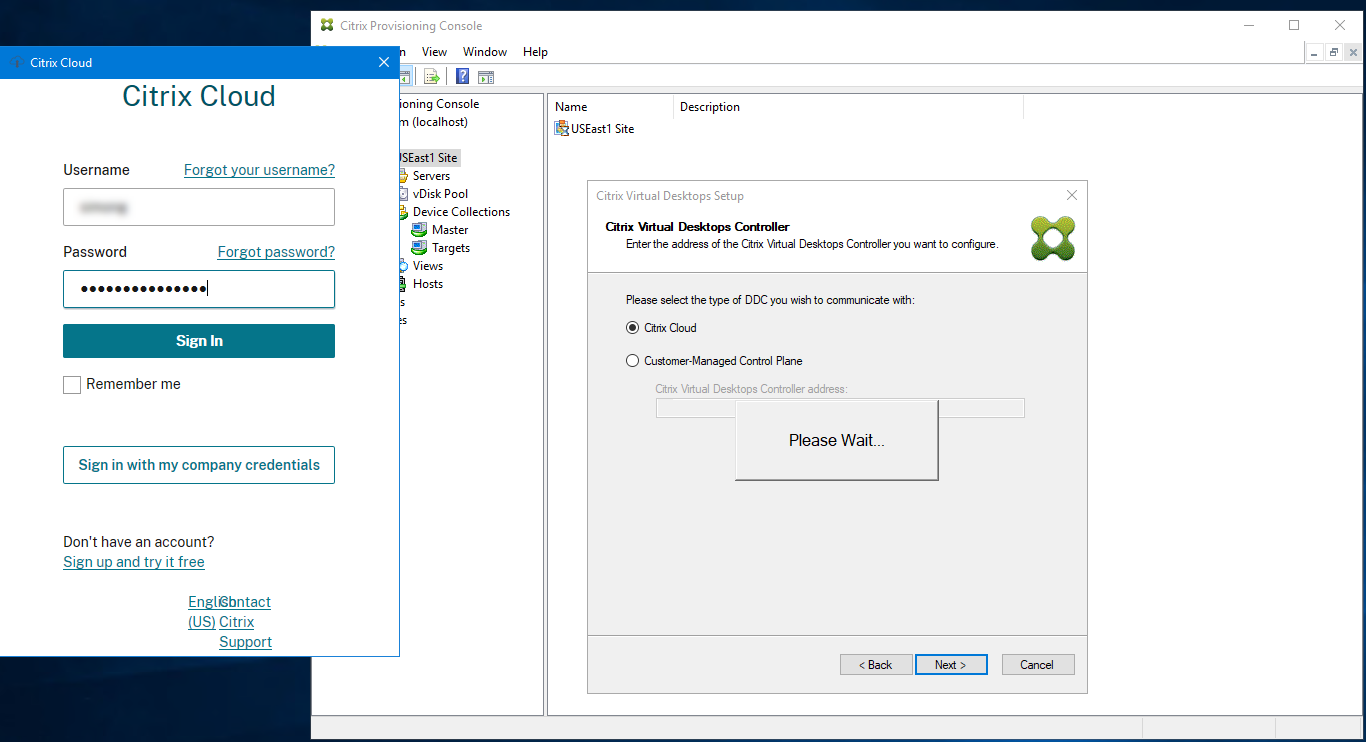Click the Hosts icon in the console tree
Image resolution: width=1366 pixels, height=742 pixels.
403,283
